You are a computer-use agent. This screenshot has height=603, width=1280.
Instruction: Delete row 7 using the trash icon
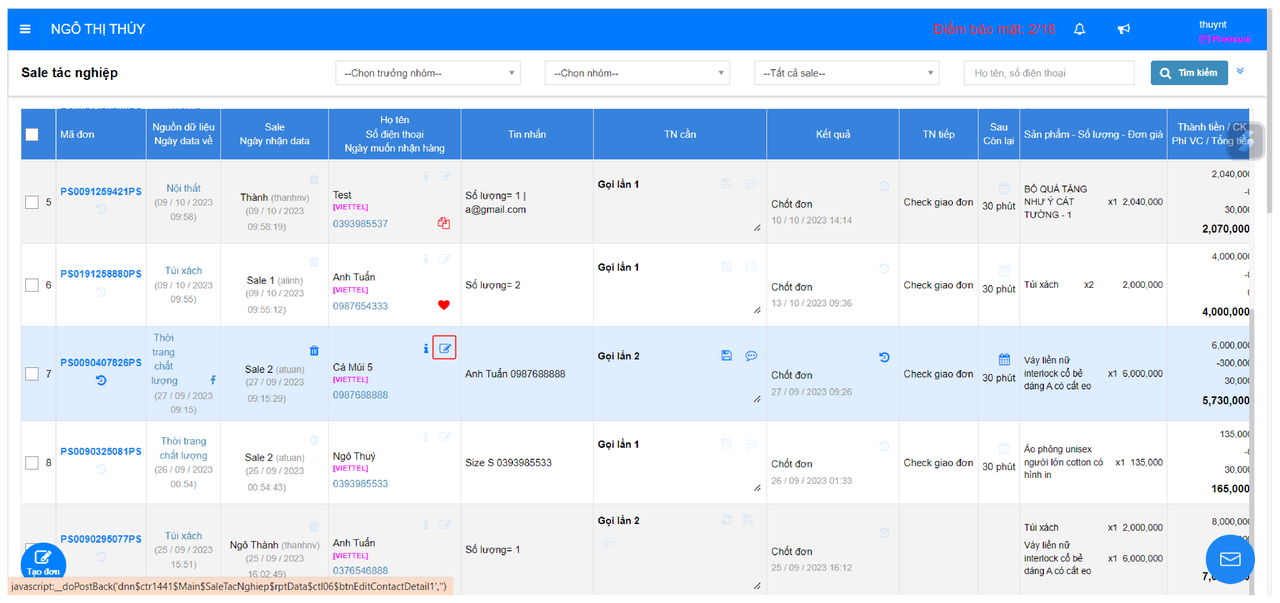(314, 350)
